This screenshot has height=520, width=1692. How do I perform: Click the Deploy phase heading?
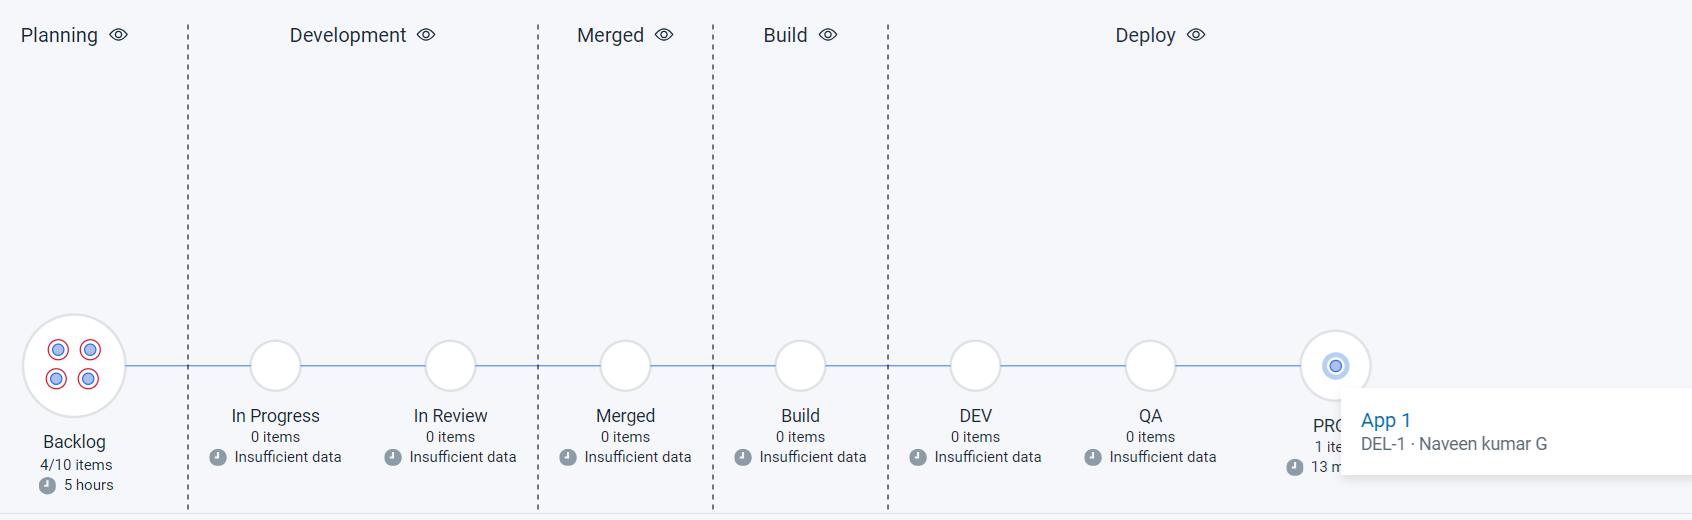pos(1145,35)
